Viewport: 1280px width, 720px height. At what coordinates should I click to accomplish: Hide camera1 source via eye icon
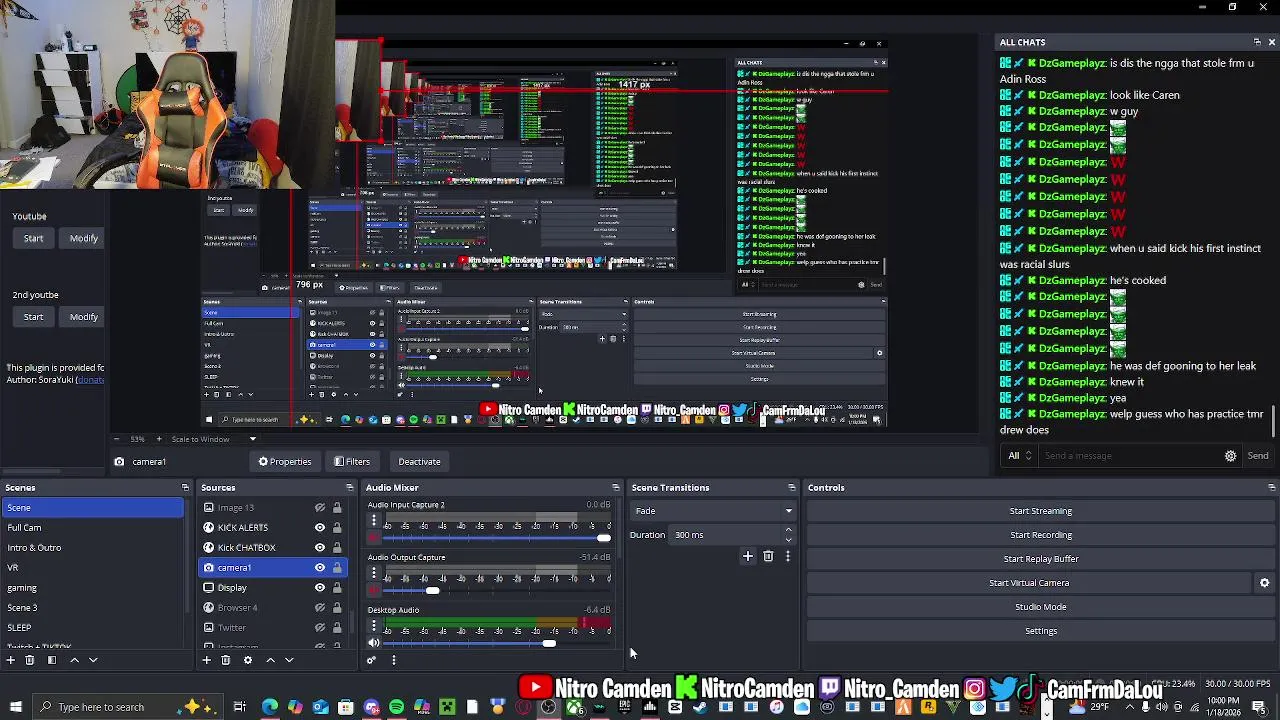coord(320,568)
